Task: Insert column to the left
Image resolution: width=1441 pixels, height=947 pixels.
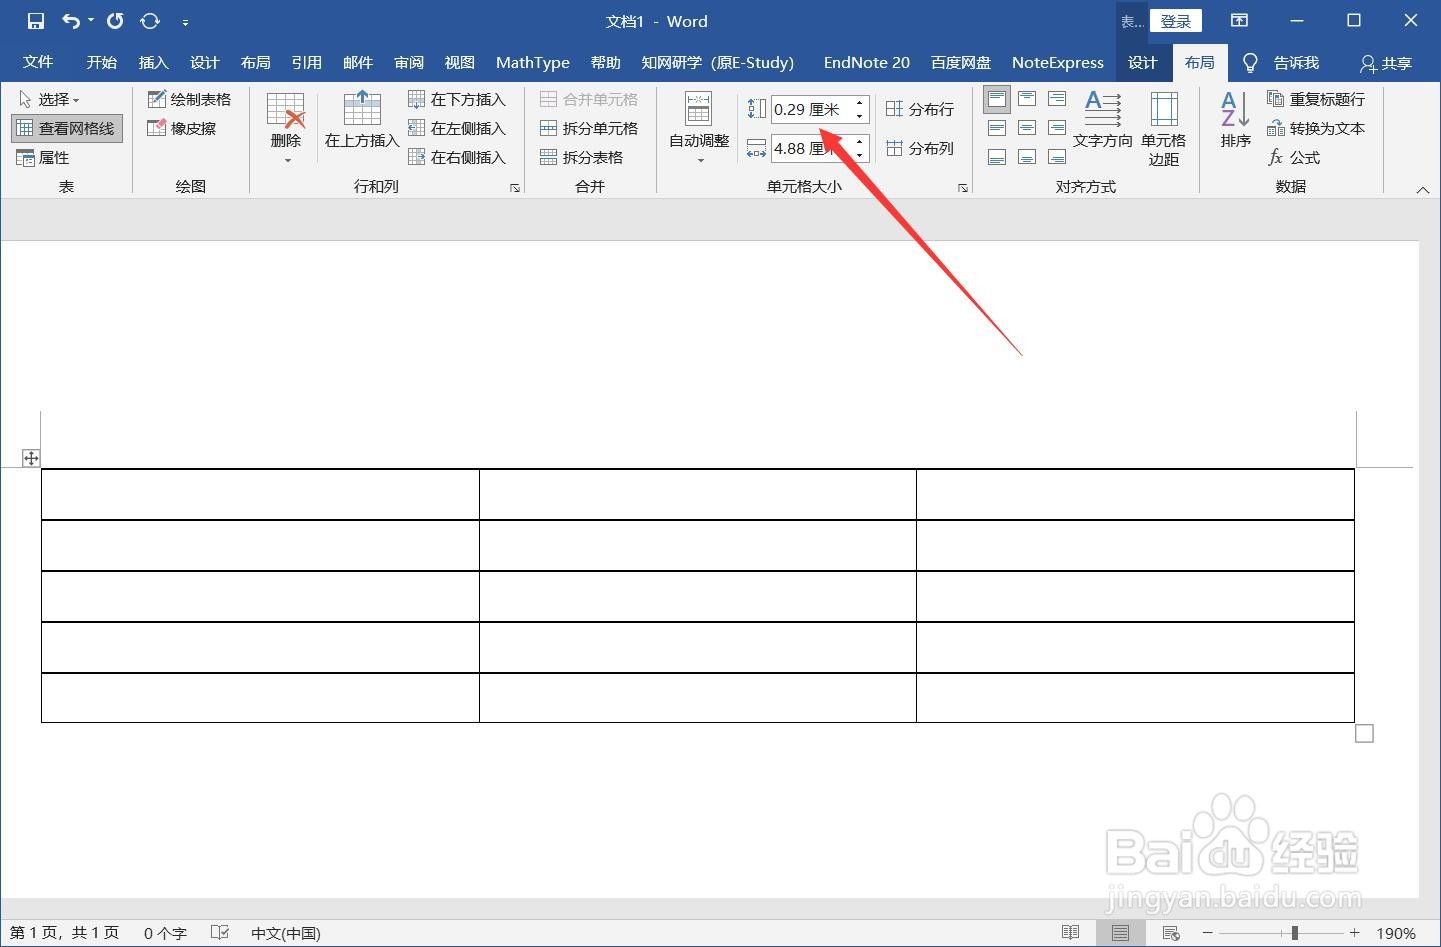Action: 458,128
